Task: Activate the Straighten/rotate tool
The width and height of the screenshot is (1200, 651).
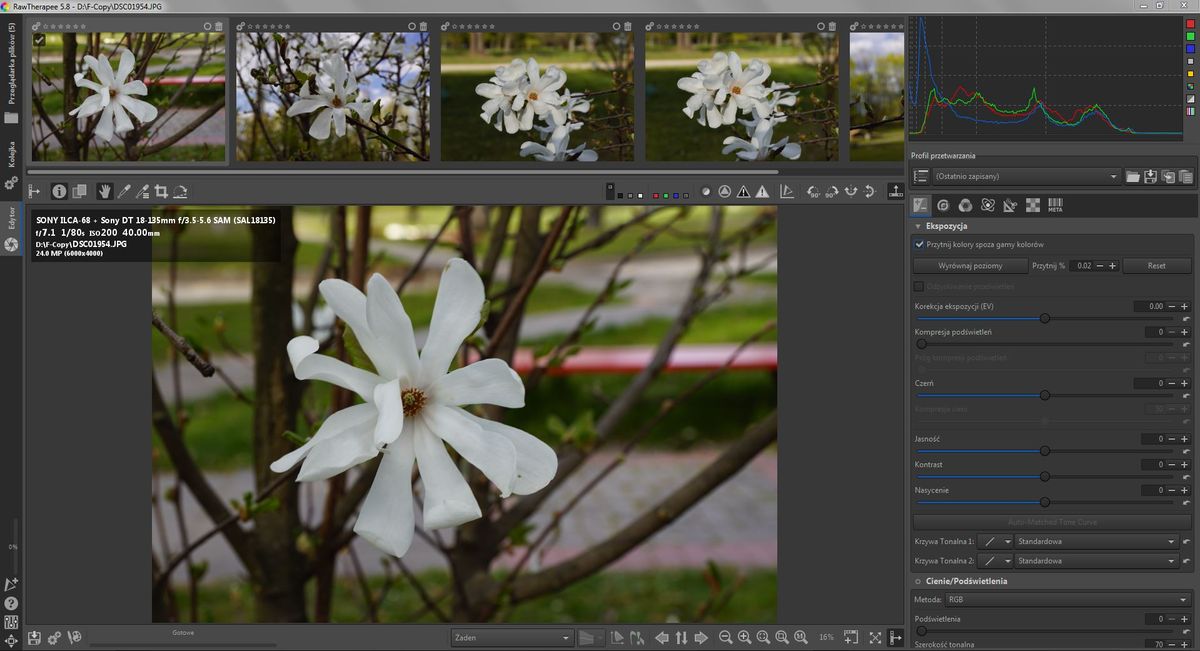Action: click(181, 191)
